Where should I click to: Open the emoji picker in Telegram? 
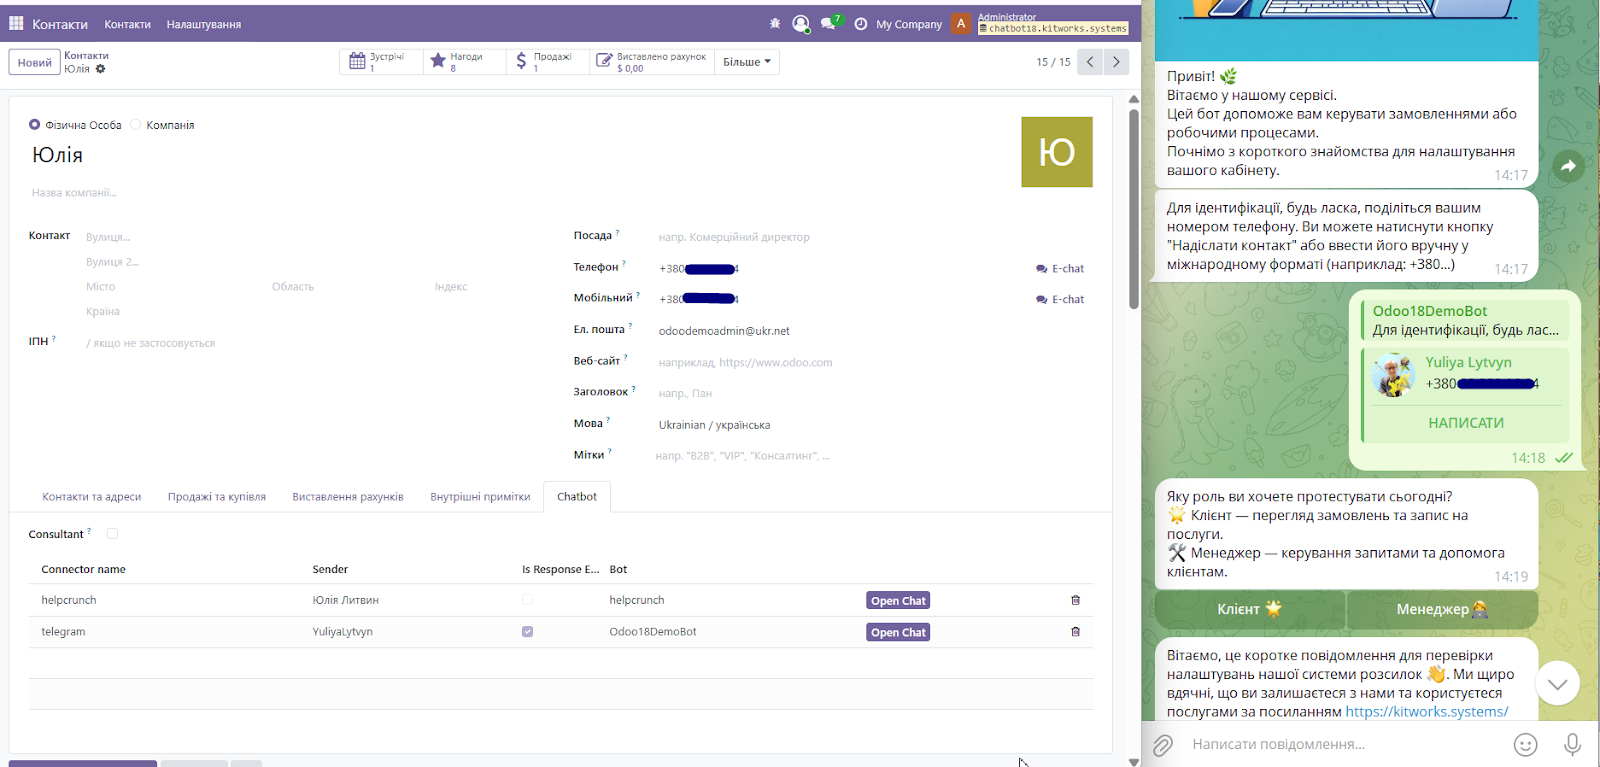[1525, 744]
